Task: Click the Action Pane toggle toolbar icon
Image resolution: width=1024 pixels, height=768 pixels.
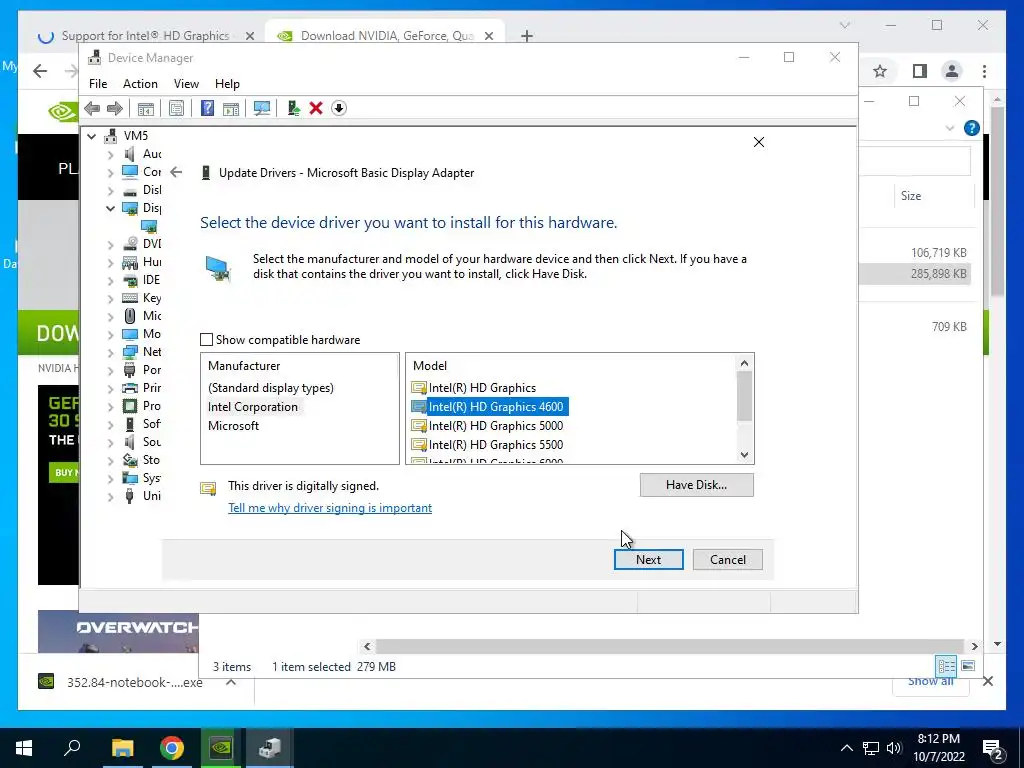Action: [x=231, y=108]
